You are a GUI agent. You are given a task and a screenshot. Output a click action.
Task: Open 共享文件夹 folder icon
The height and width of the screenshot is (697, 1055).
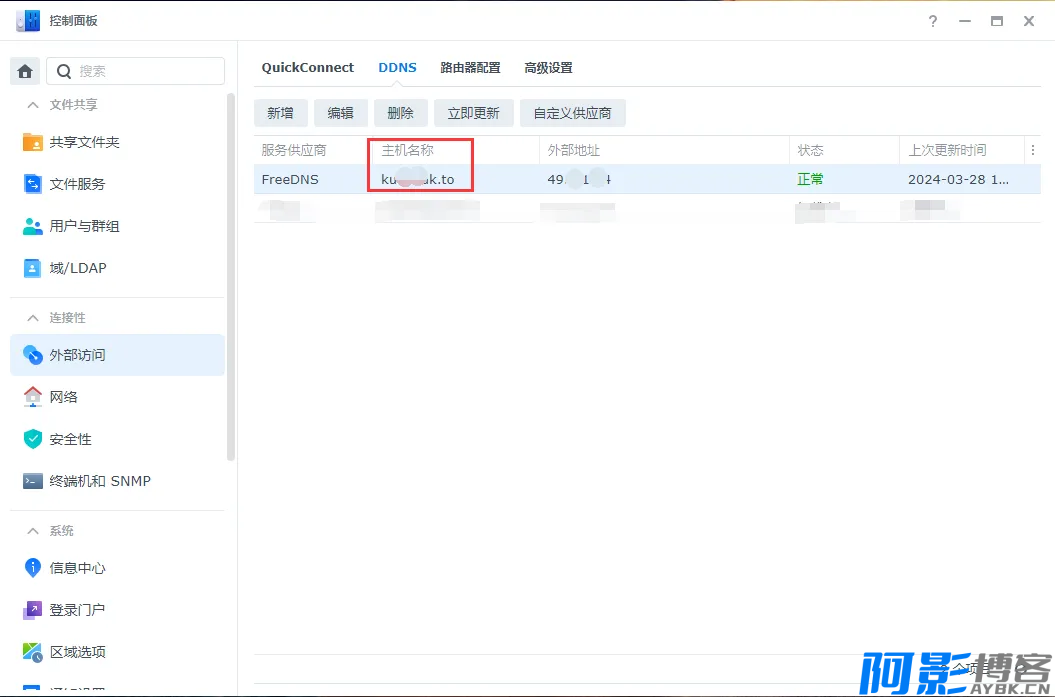coord(32,142)
